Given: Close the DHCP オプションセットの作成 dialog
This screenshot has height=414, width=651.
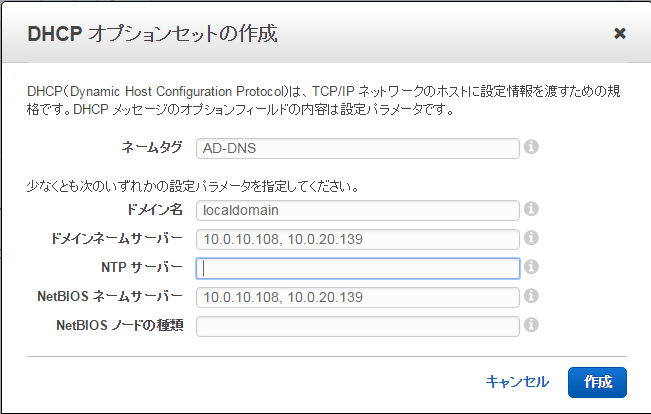Looking at the screenshot, I should point(620,33).
